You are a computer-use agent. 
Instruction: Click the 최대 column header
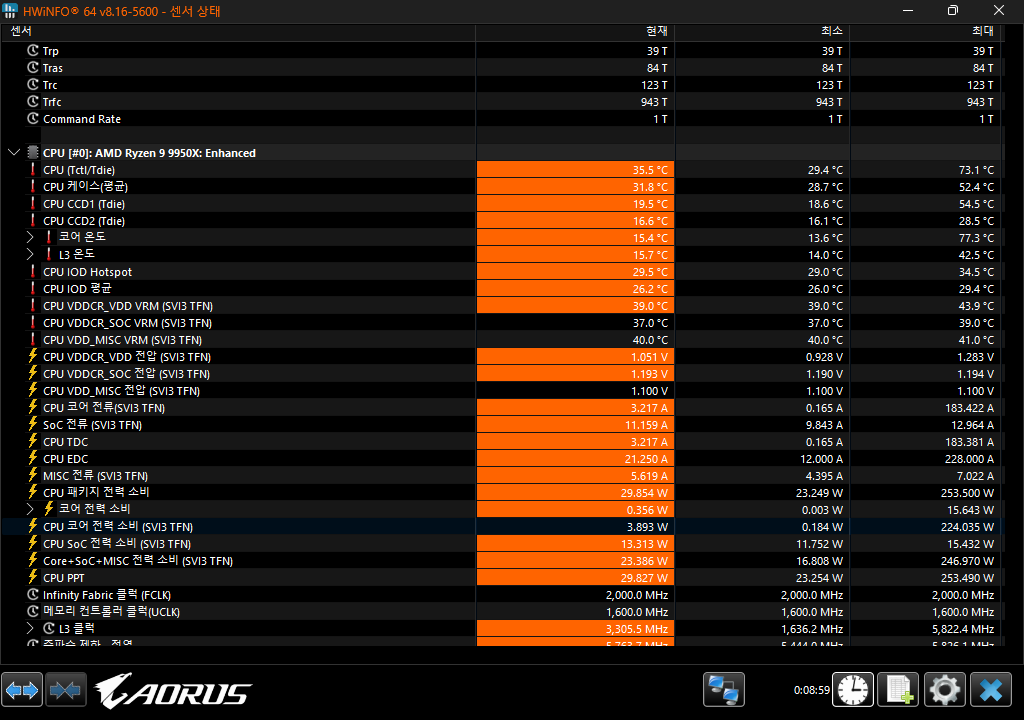[x=925, y=31]
